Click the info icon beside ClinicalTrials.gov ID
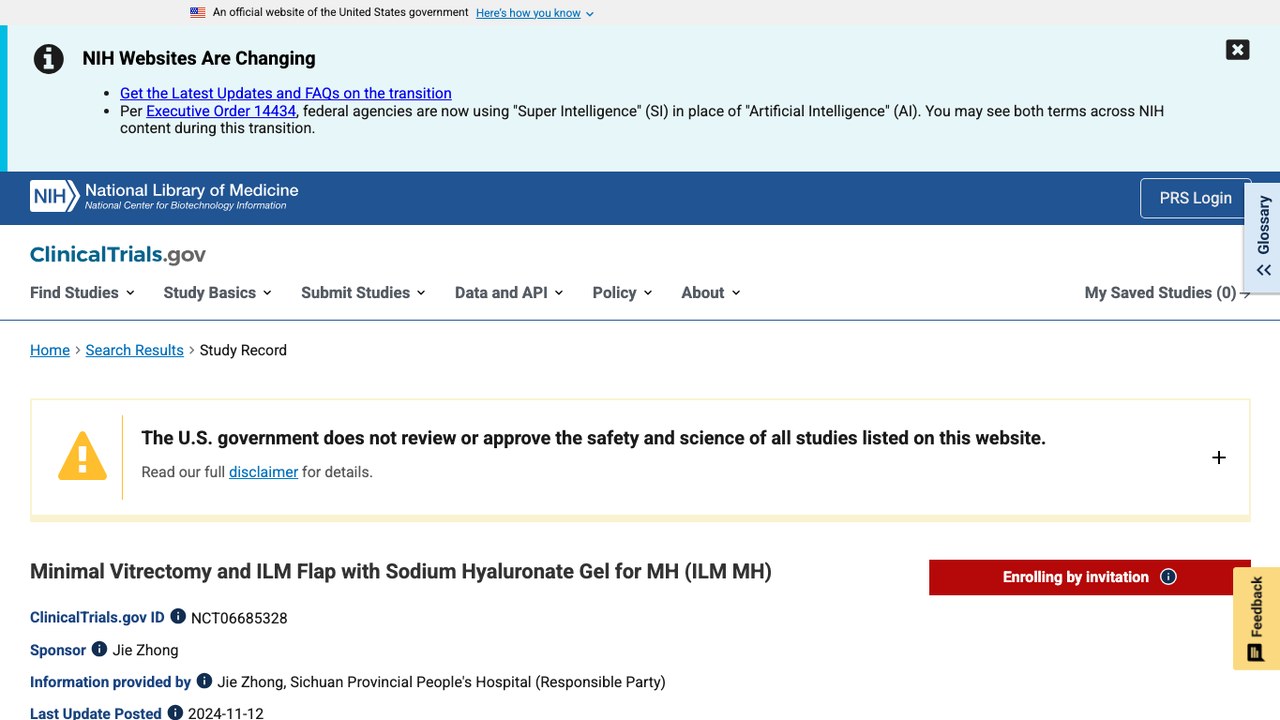The image size is (1280, 720). coord(178,617)
